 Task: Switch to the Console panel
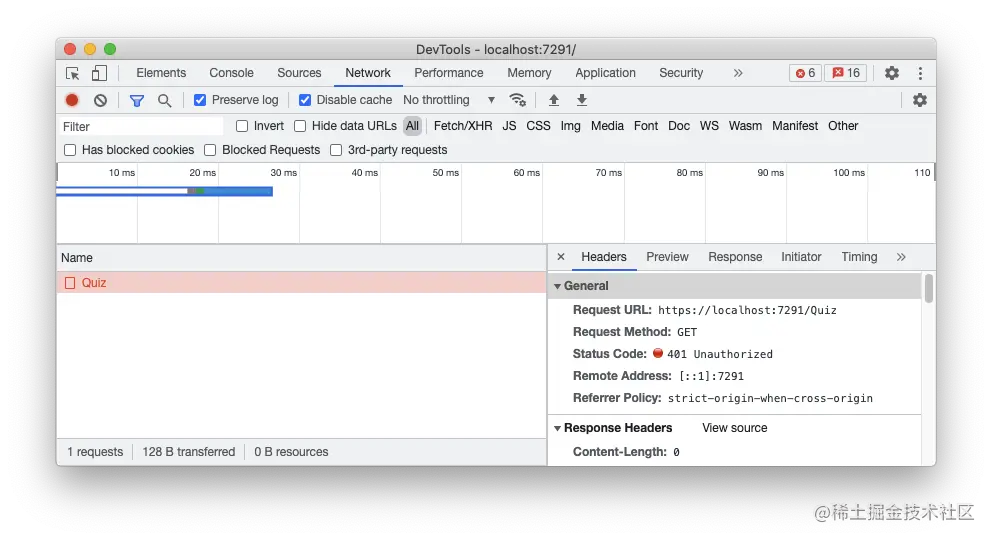coord(232,73)
